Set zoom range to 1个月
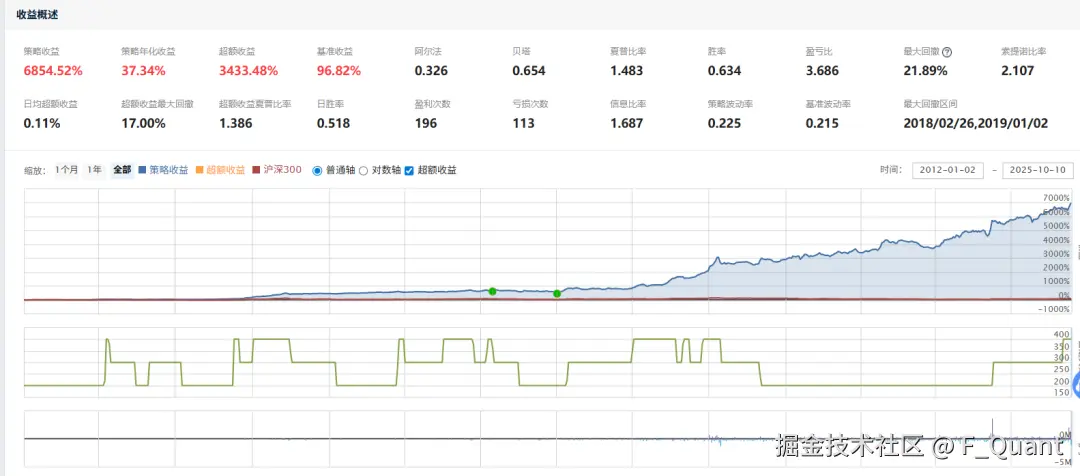This screenshot has height=476, width=1080. 68,170
